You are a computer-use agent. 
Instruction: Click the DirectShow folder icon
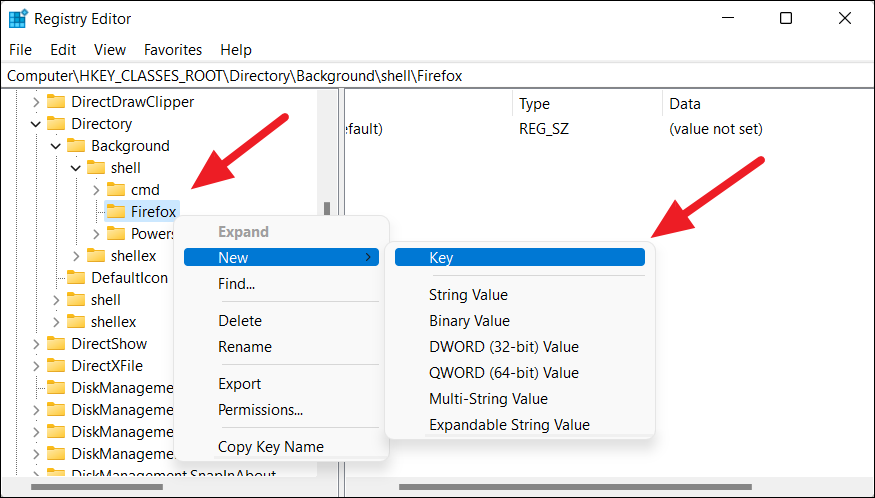click(55, 343)
